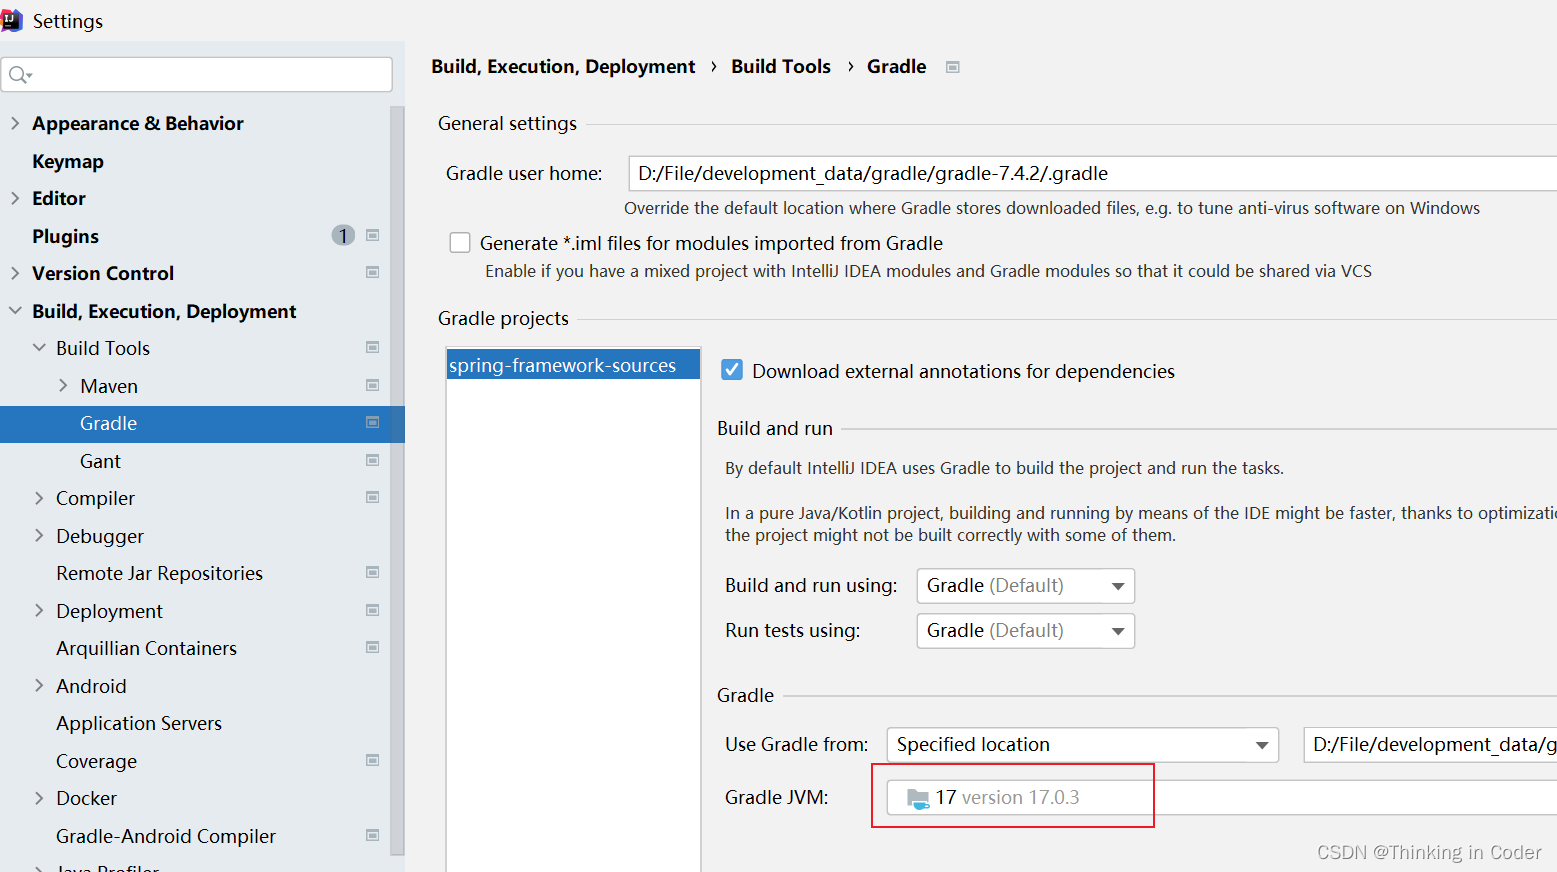The image size is (1557, 872).
Task: Click the Gradle location path field
Action: pyautogui.click(x=1430, y=745)
